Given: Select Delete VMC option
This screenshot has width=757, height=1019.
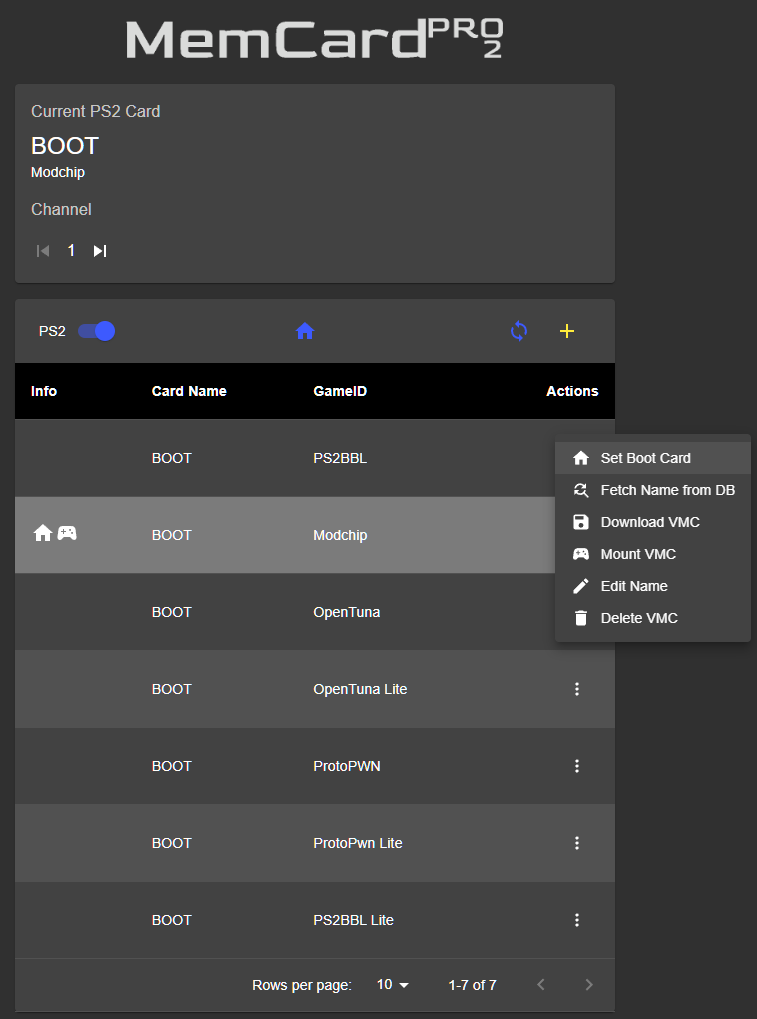Looking at the screenshot, I should pyautogui.click(x=639, y=618).
